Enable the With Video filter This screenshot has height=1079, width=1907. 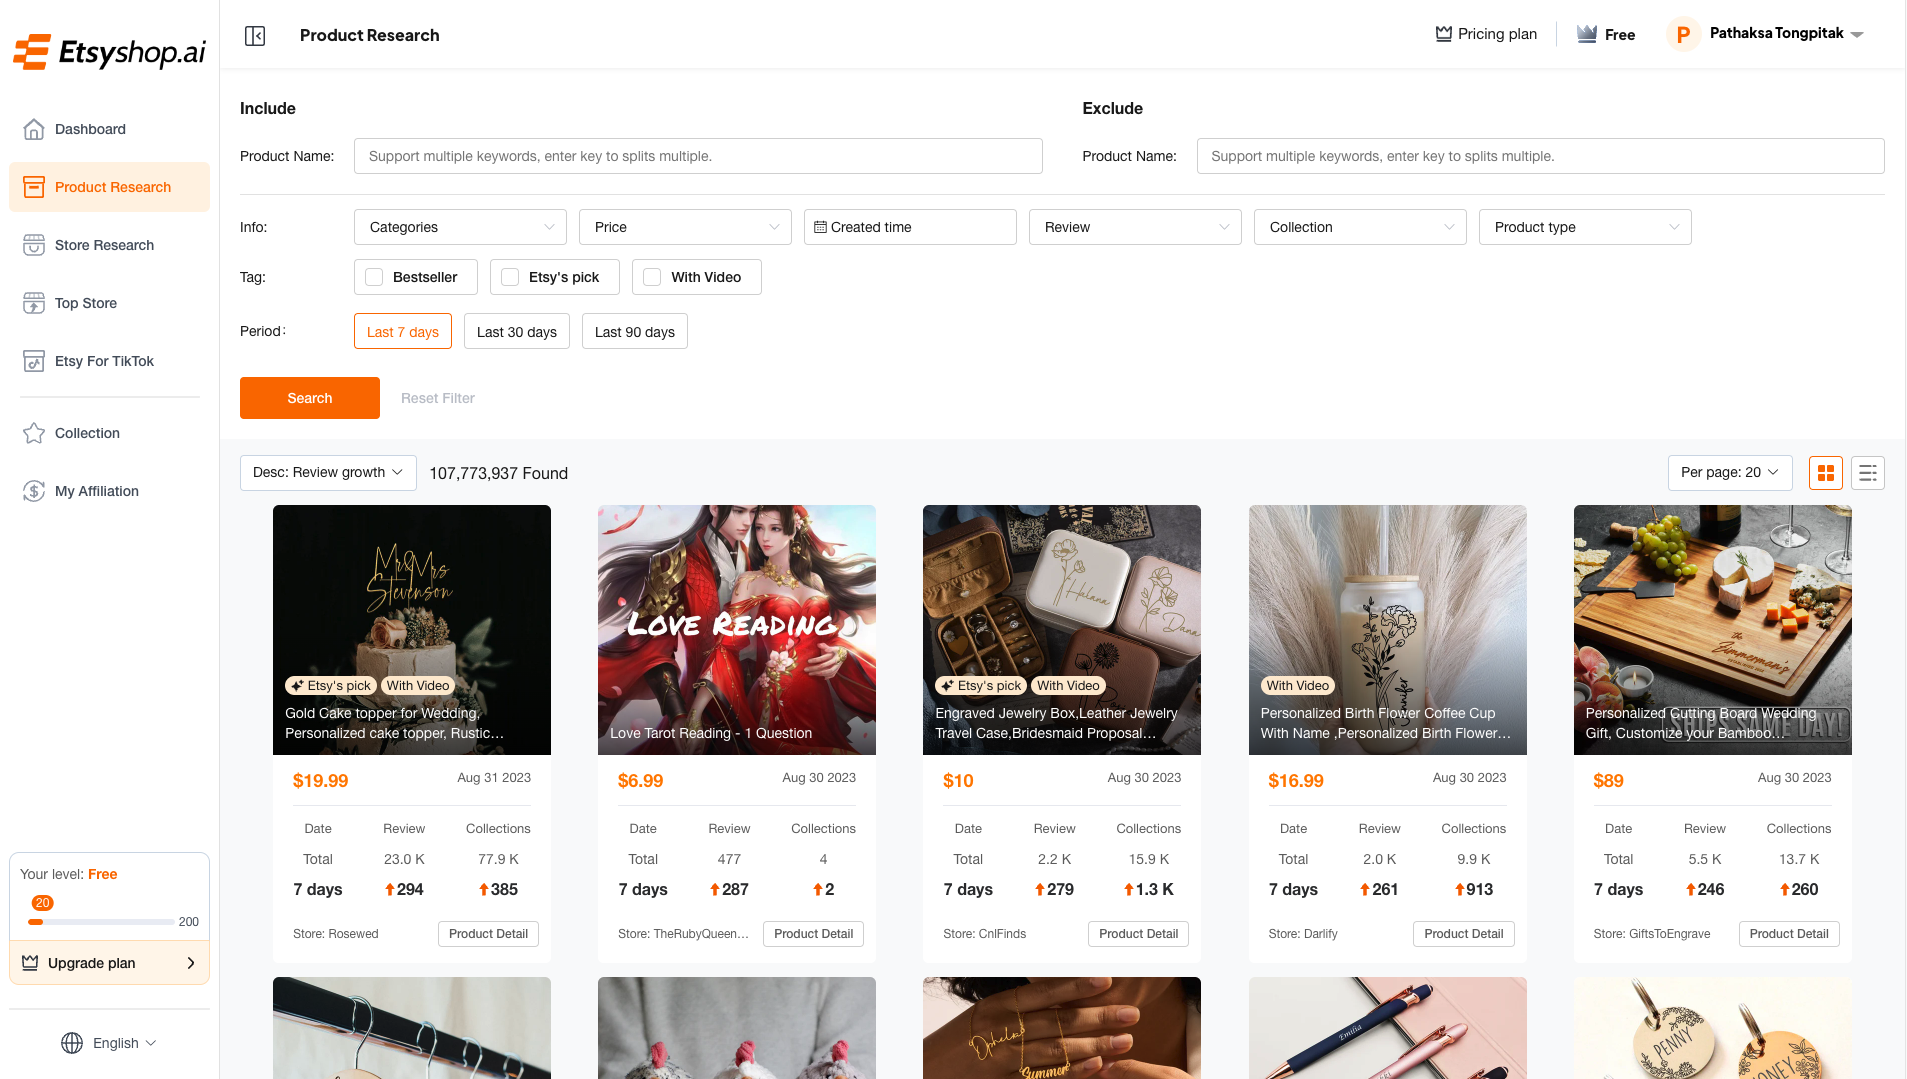tap(652, 277)
